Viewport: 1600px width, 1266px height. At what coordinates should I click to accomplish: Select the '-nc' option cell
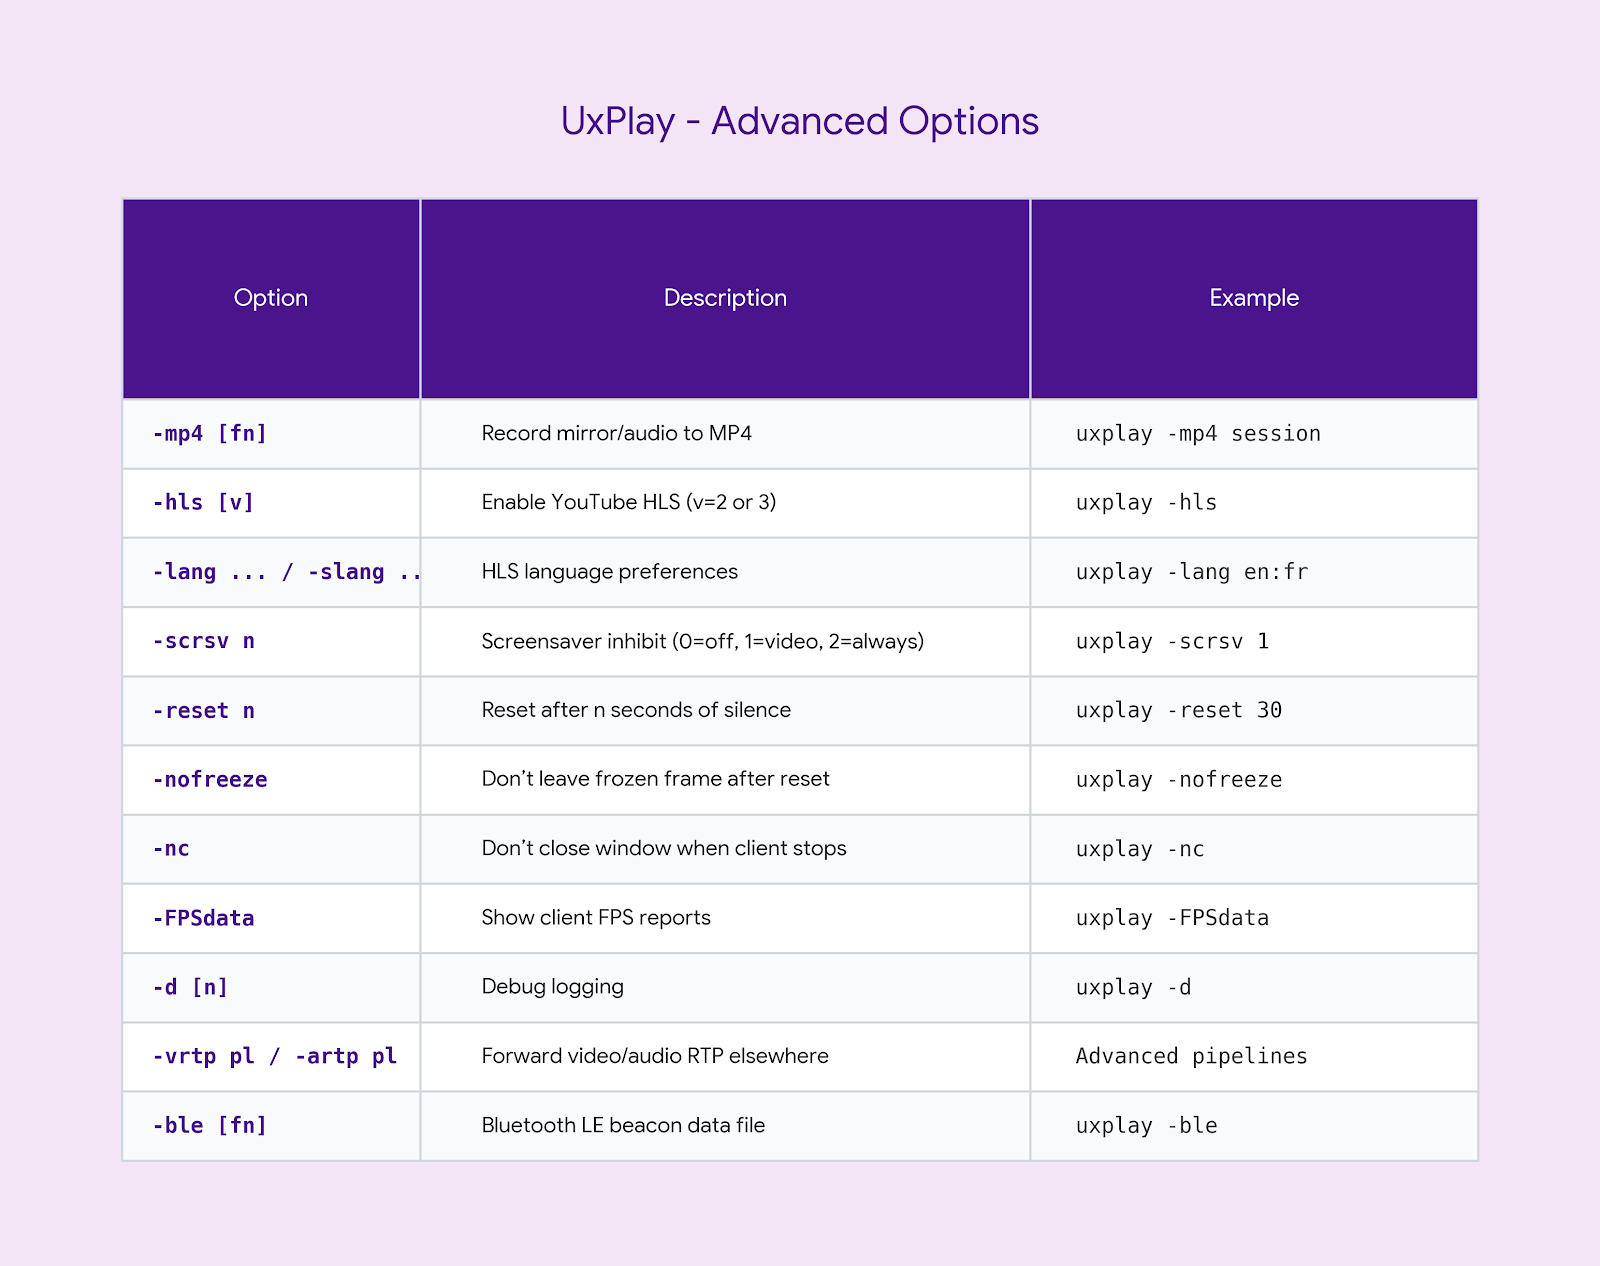[271, 849]
